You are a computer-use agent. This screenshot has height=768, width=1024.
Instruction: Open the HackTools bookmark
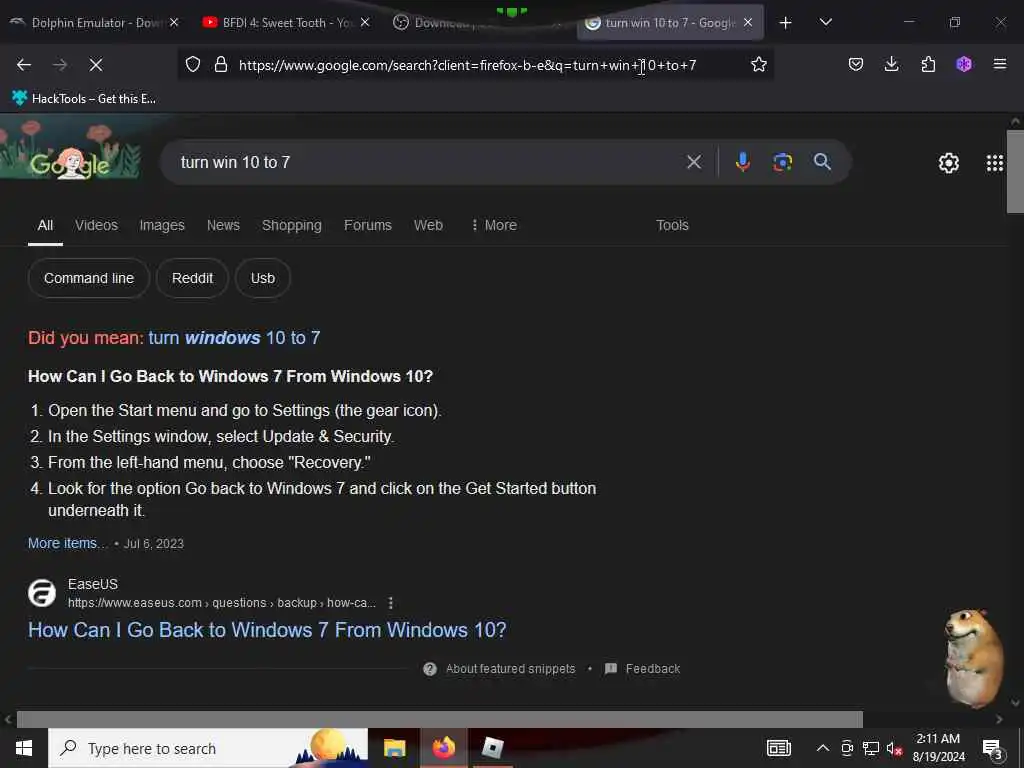[84, 99]
